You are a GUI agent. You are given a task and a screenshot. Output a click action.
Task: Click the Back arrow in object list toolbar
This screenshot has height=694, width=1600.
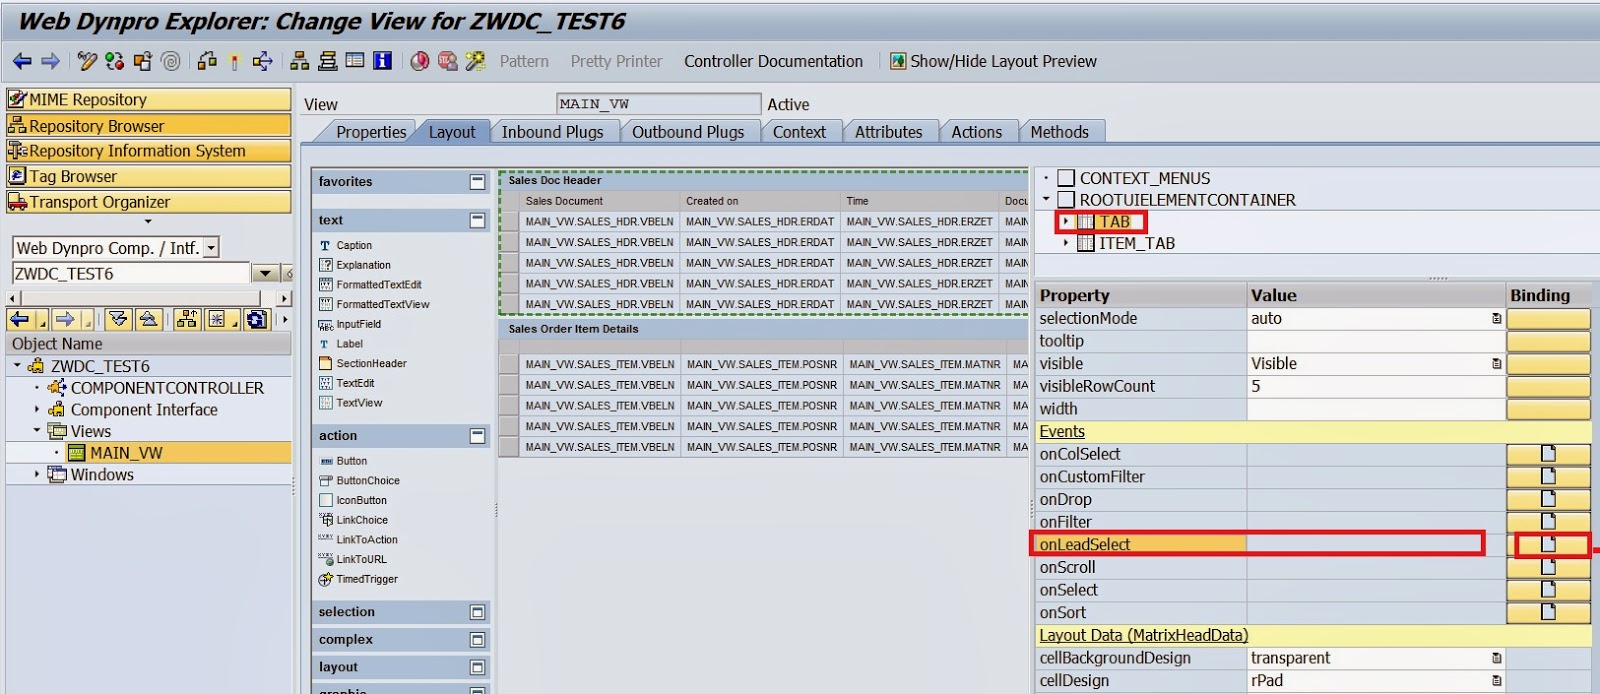(20, 319)
